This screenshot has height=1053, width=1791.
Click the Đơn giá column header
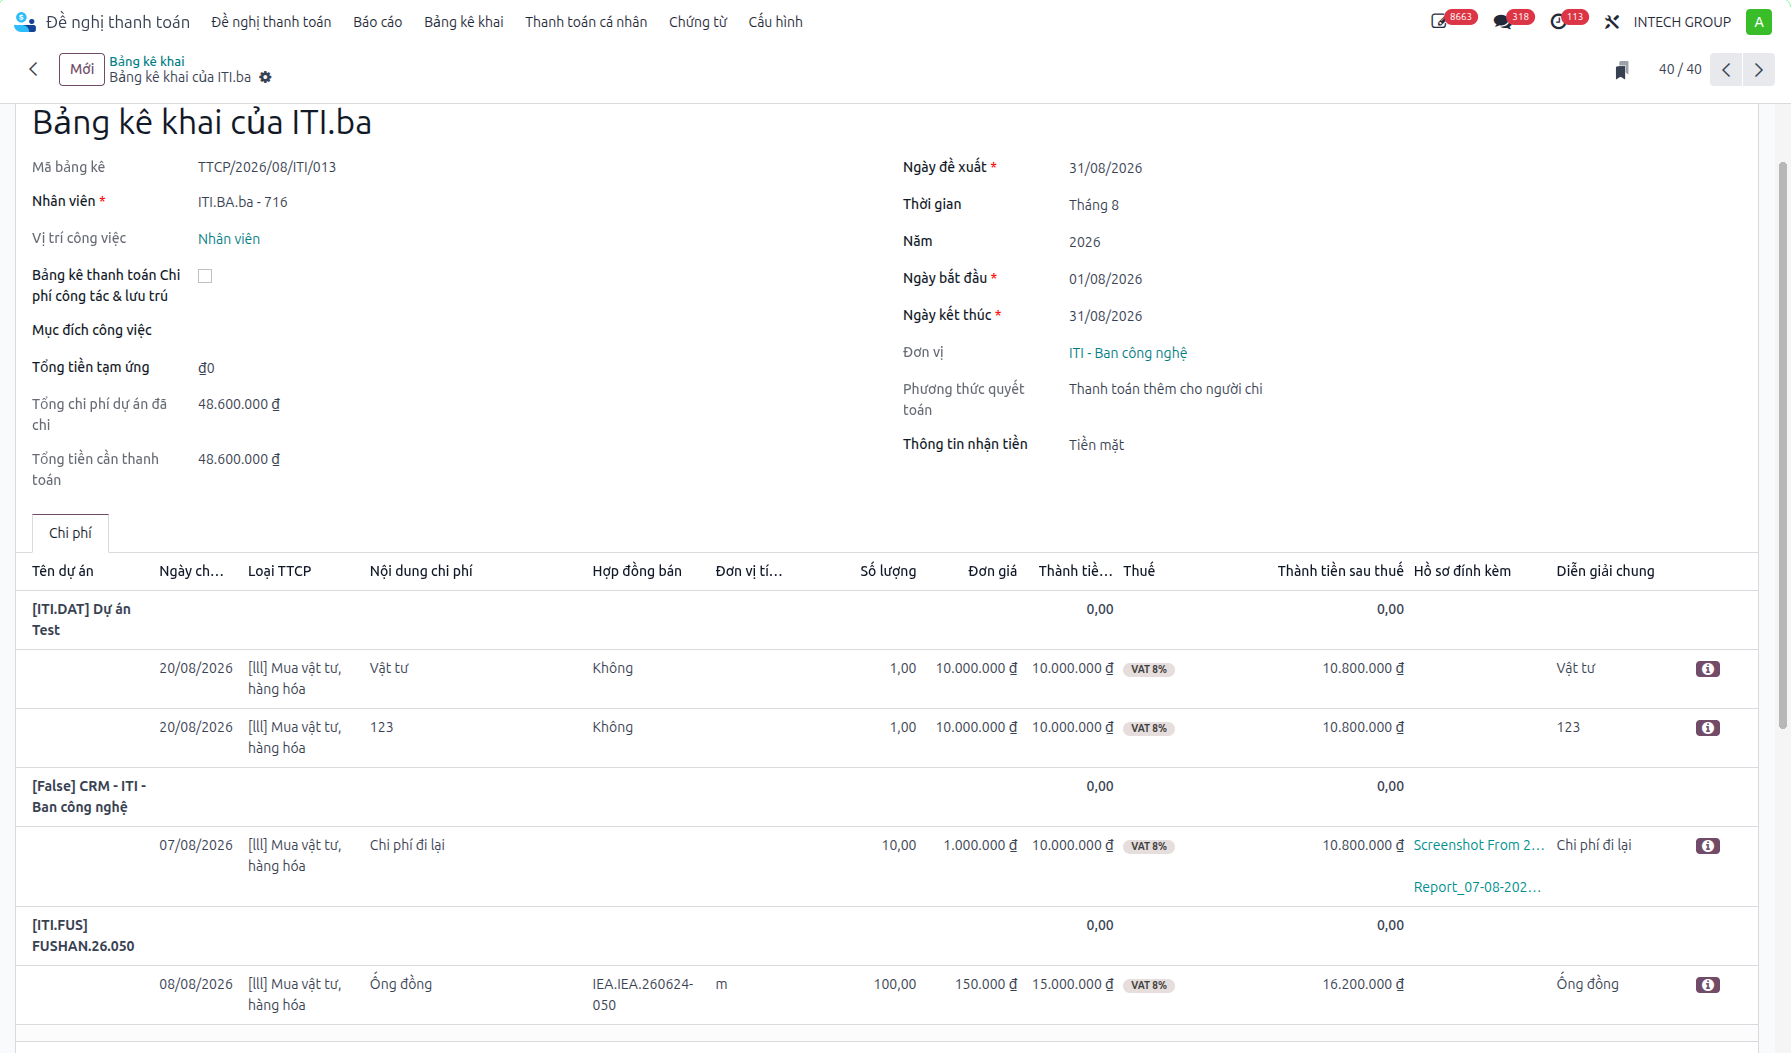pyautogui.click(x=992, y=571)
